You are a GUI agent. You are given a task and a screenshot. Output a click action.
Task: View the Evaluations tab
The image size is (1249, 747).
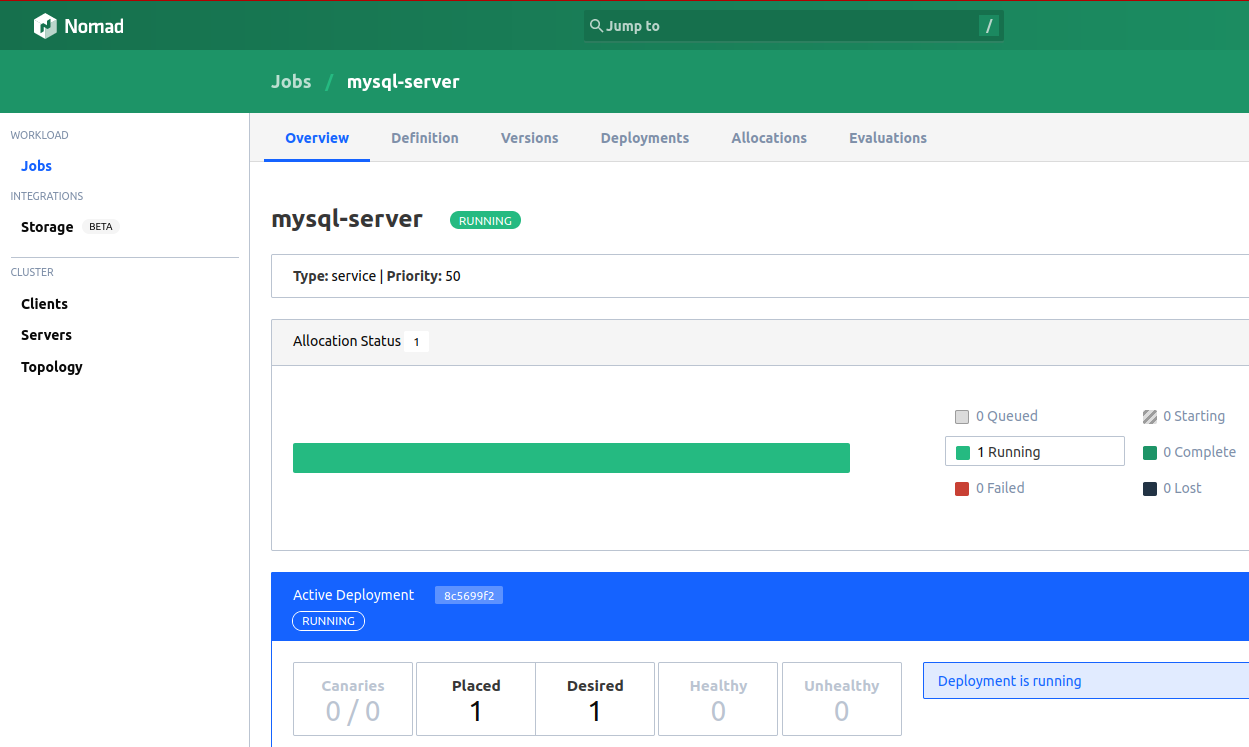coord(888,138)
